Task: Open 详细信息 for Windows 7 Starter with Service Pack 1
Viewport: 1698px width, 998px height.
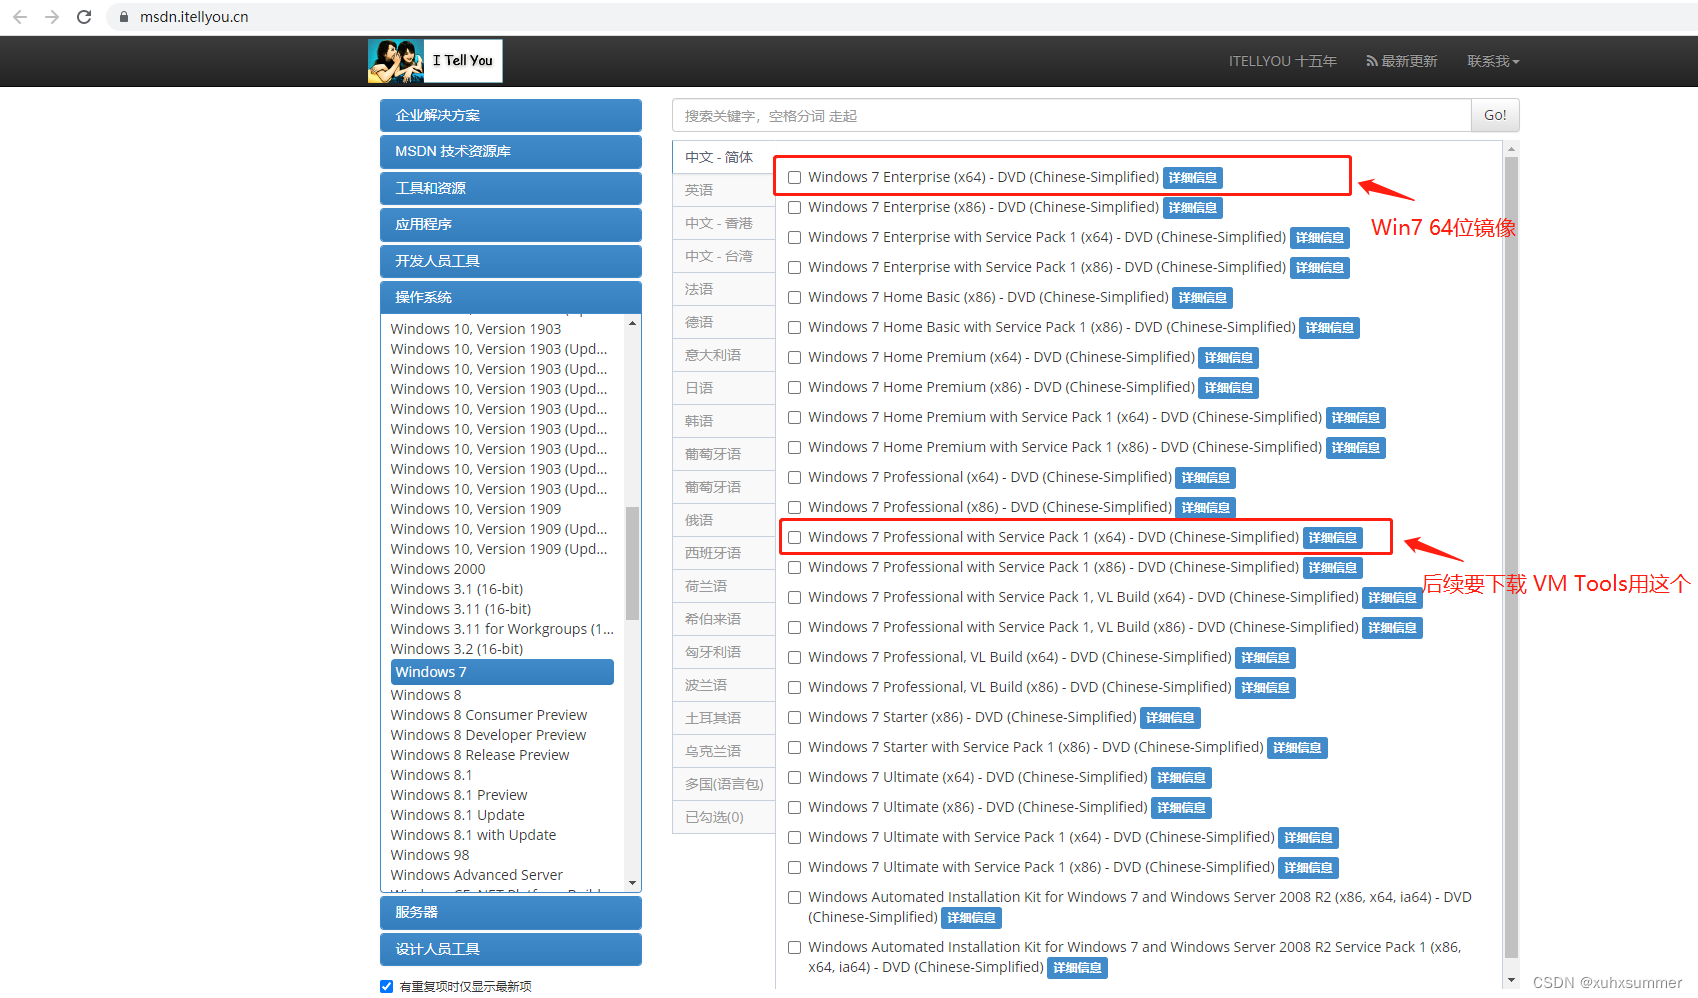Action: coord(1297,748)
